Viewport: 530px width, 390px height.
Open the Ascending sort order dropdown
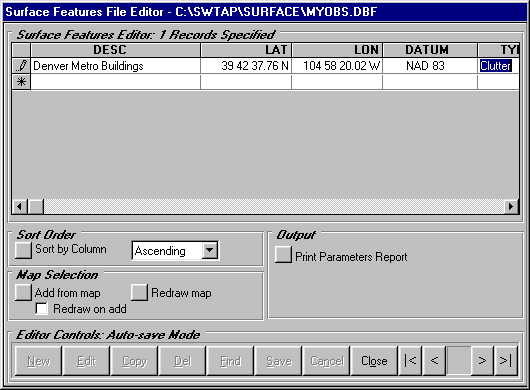click(210, 250)
